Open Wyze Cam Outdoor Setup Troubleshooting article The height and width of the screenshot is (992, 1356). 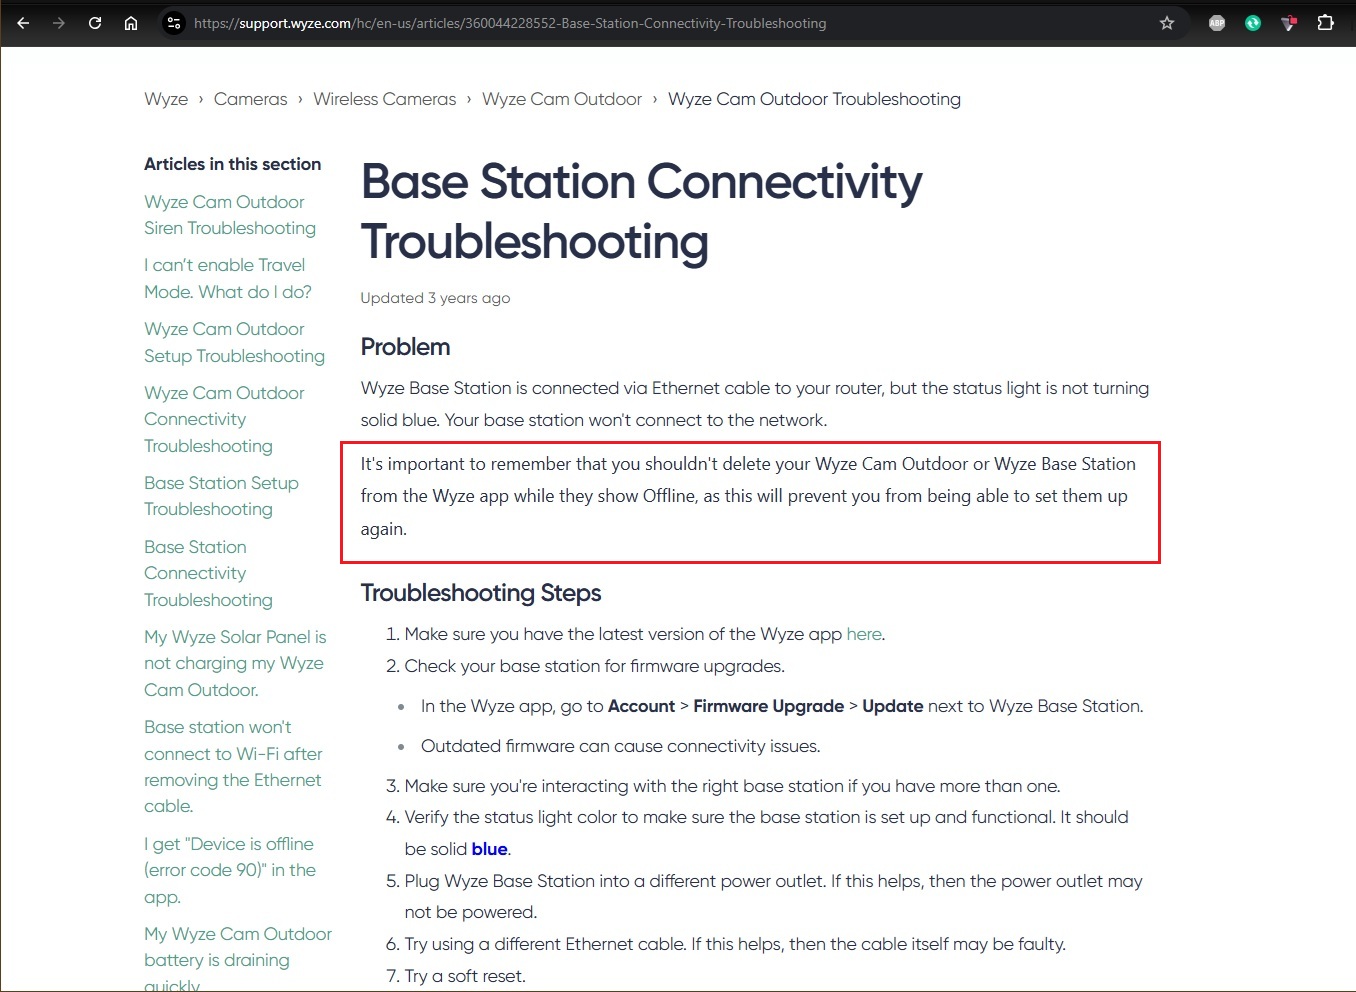pos(234,342)
